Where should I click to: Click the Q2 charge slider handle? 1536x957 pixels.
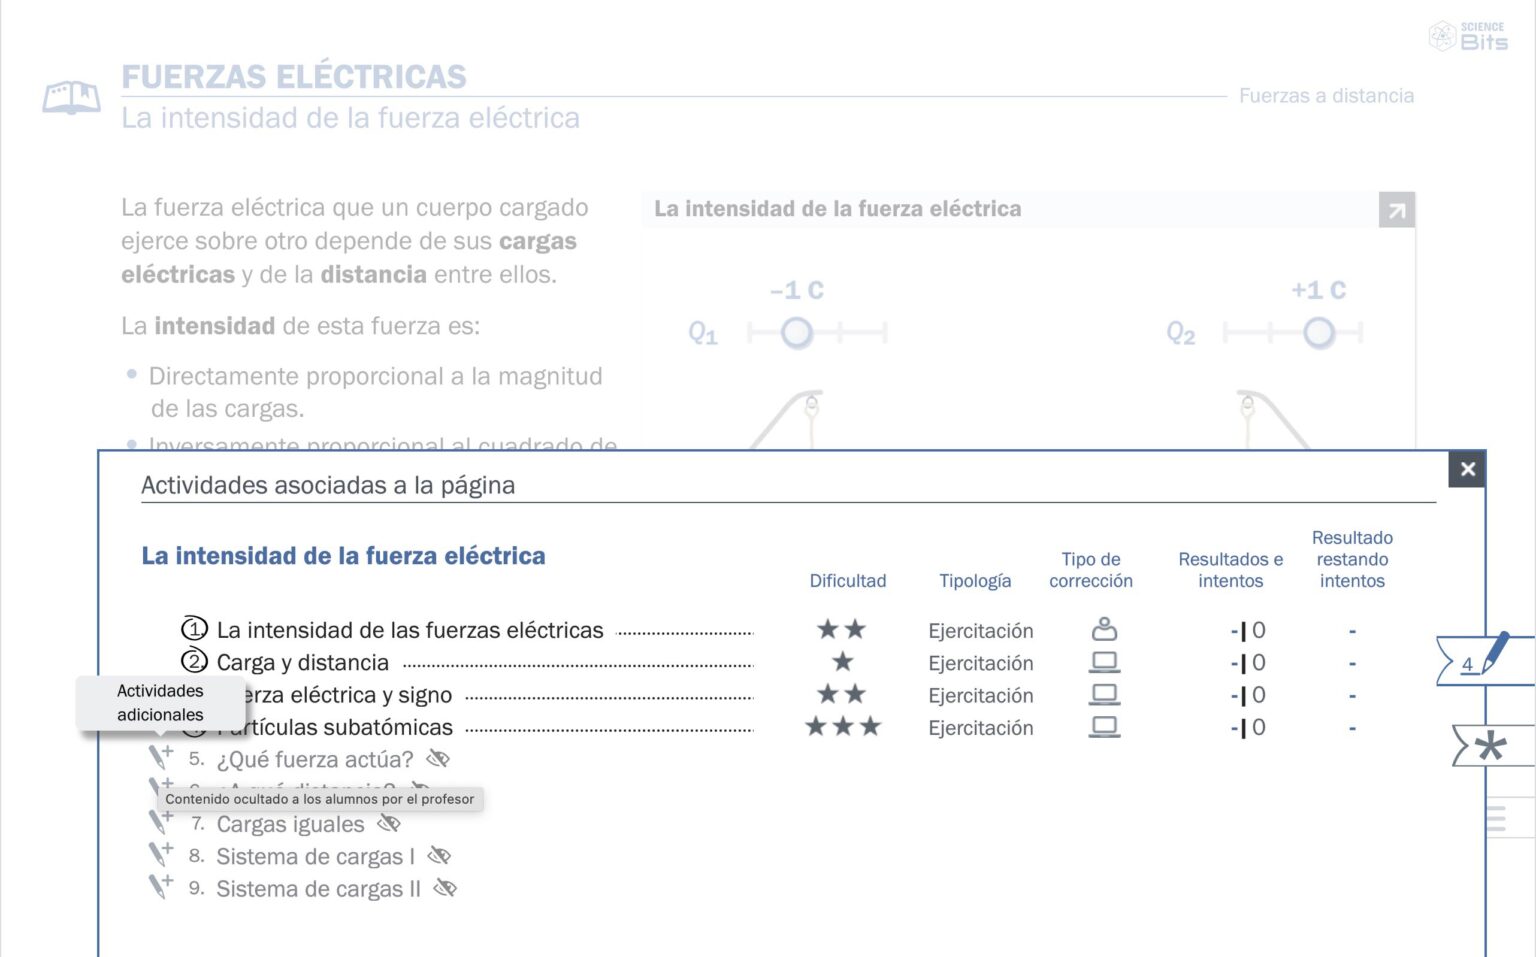point(1319,332)
